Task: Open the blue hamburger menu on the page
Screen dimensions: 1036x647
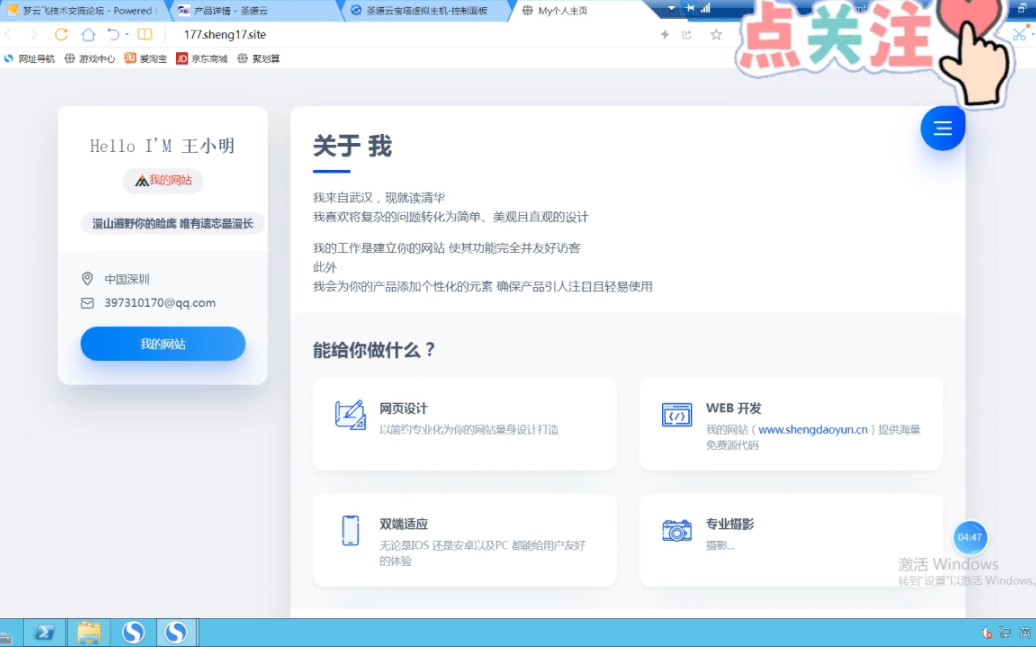Action: (941, 128)
